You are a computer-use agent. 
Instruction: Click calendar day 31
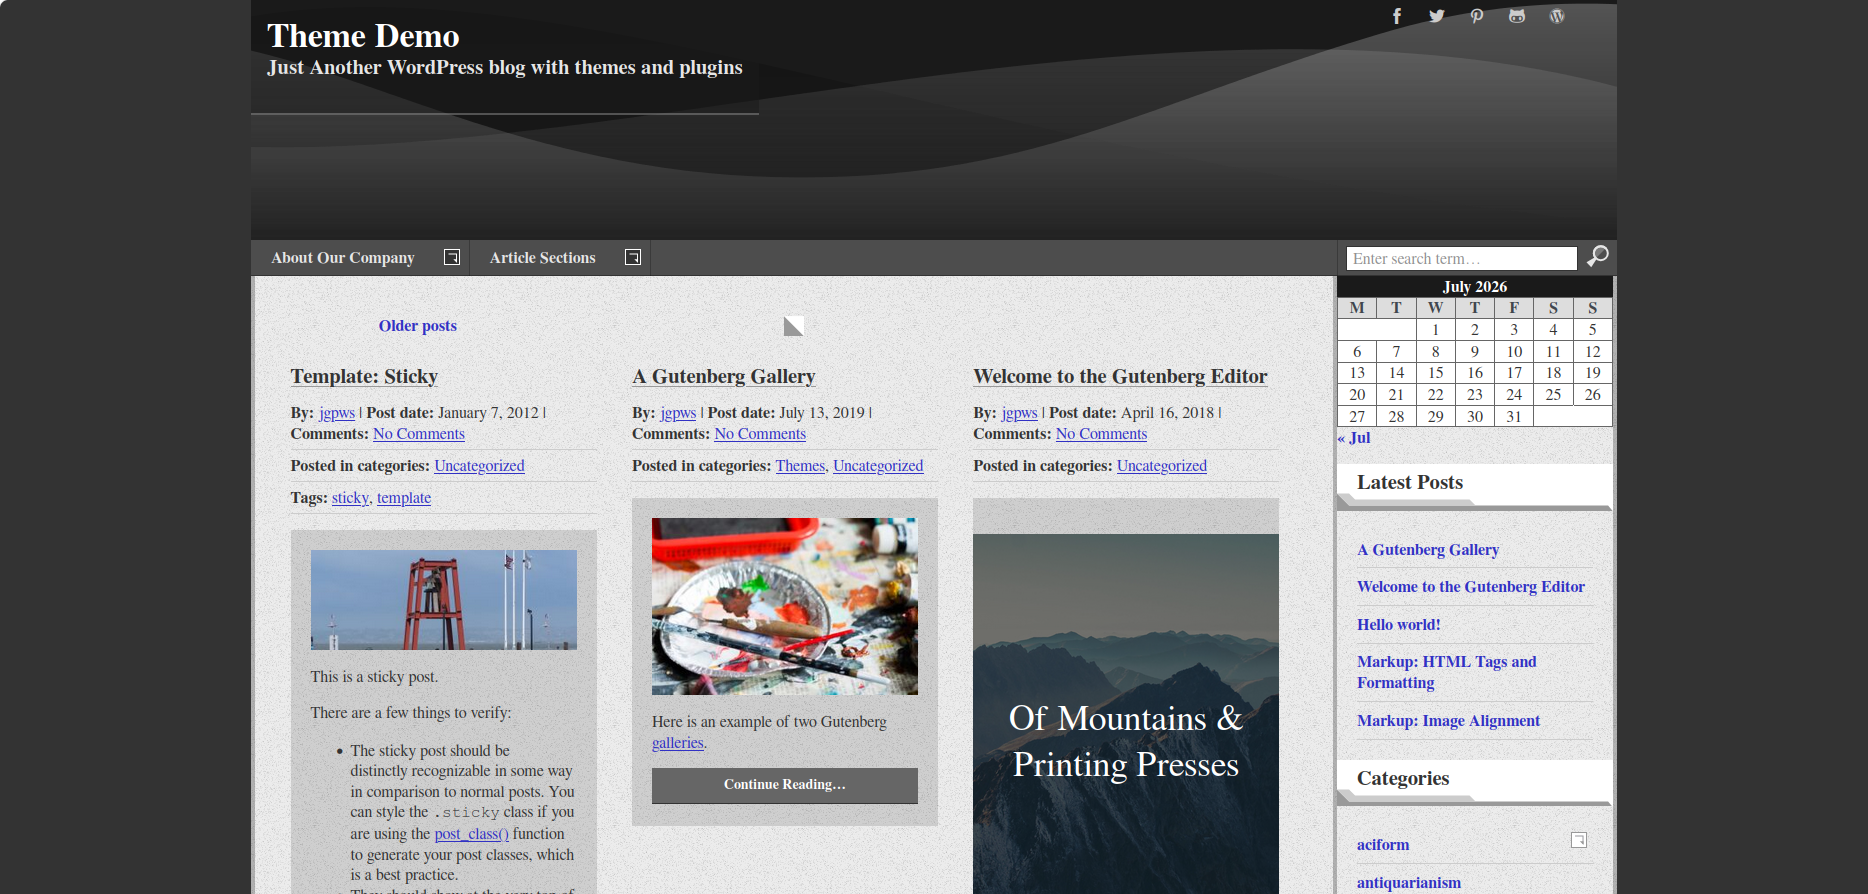1514,417
